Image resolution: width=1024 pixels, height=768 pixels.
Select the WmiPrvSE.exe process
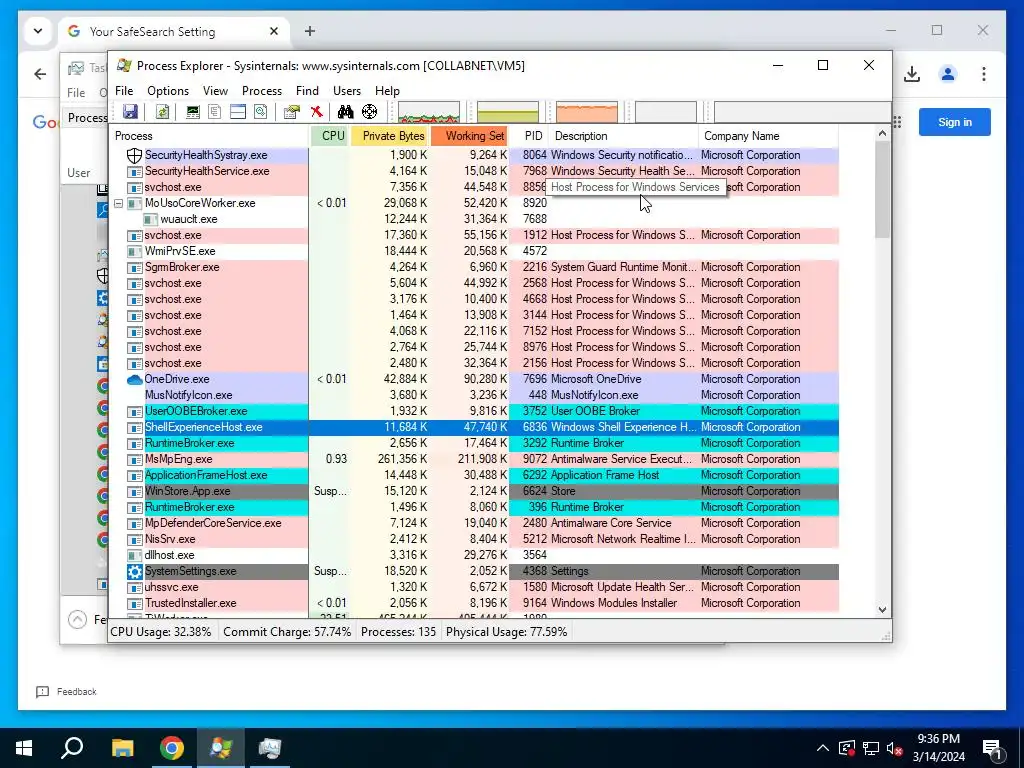point(180,251)
